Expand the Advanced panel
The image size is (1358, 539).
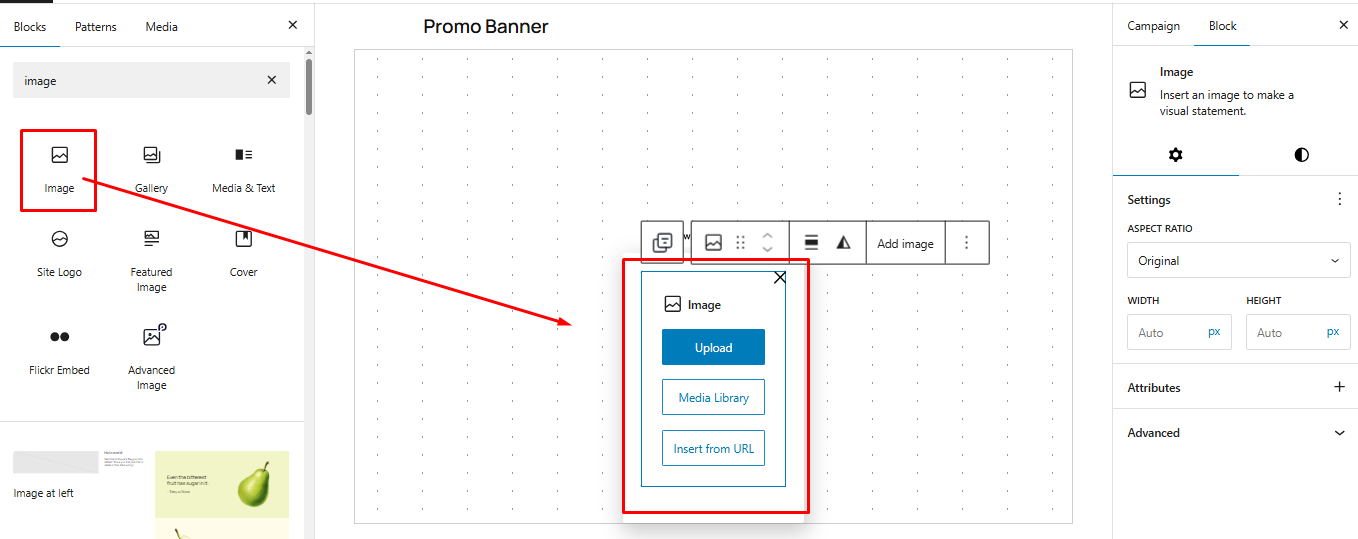pyautogui.click(x=1238, y=433)
